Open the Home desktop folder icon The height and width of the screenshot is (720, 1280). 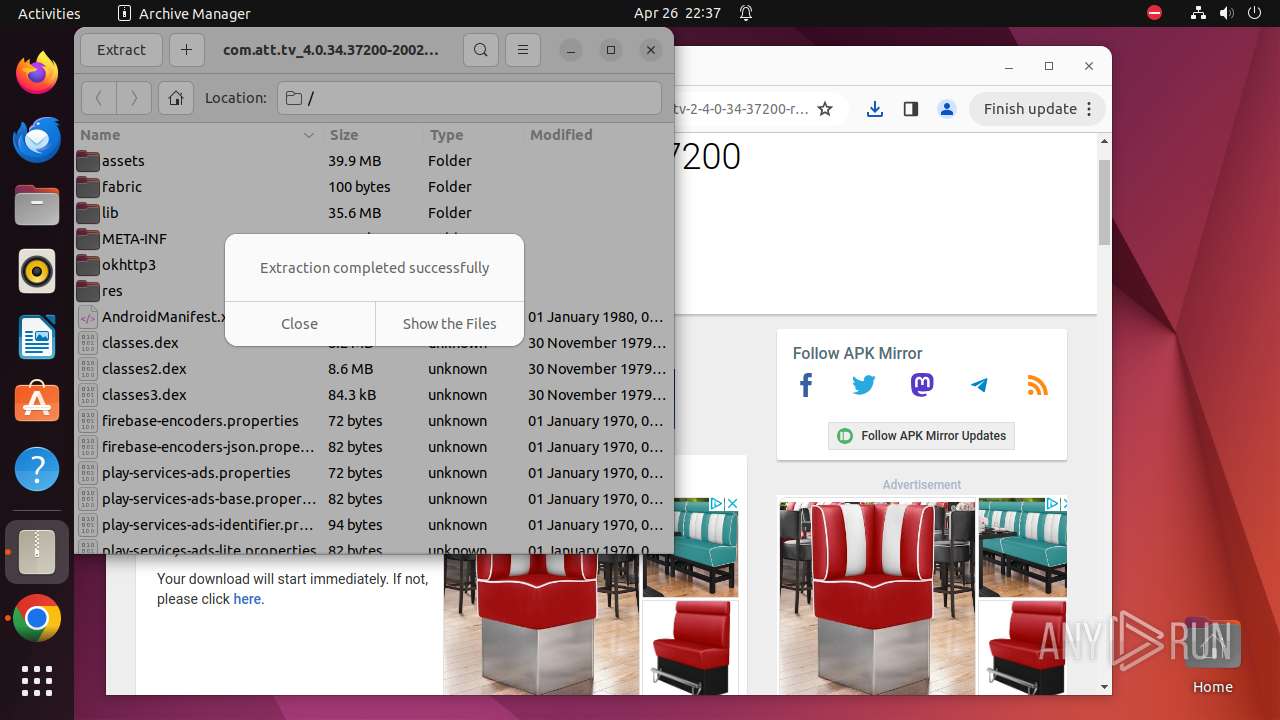click(x=1212, y=657)
